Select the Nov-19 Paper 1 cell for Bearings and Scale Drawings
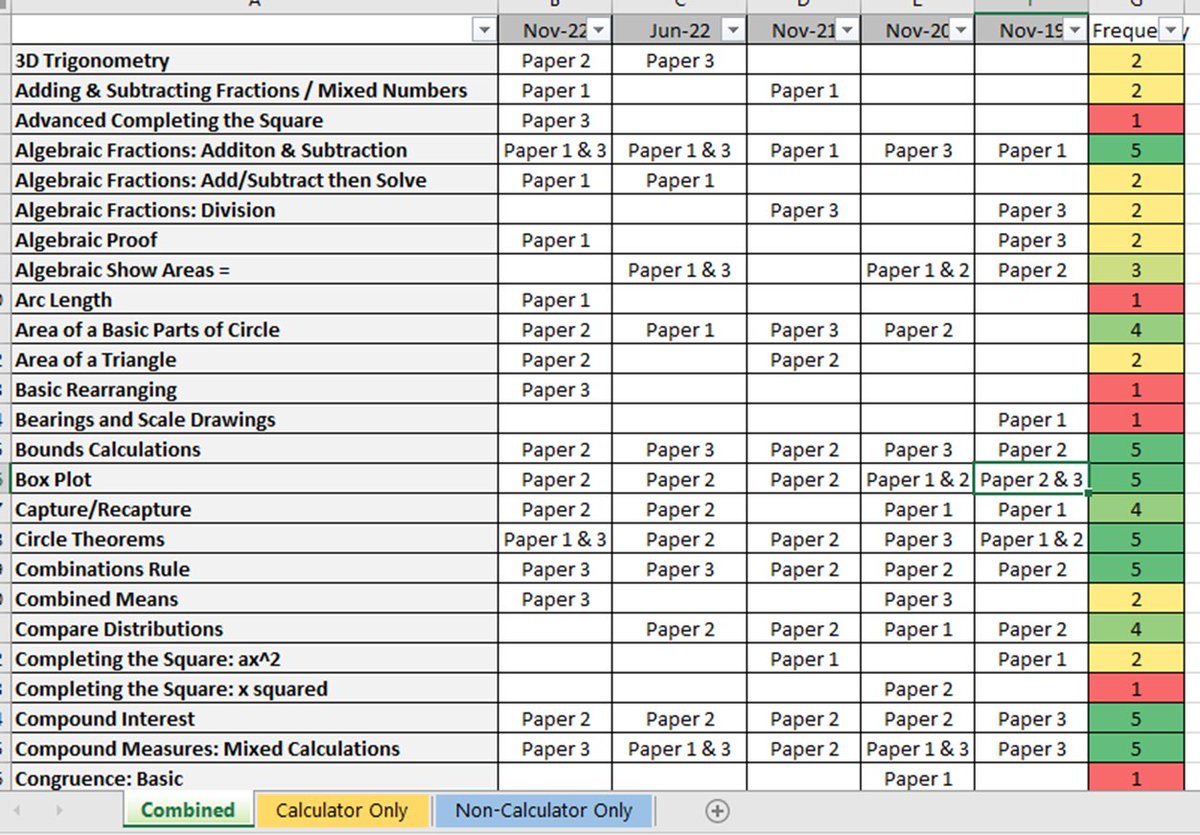The image size is (1200, 835). [1032, 420]
